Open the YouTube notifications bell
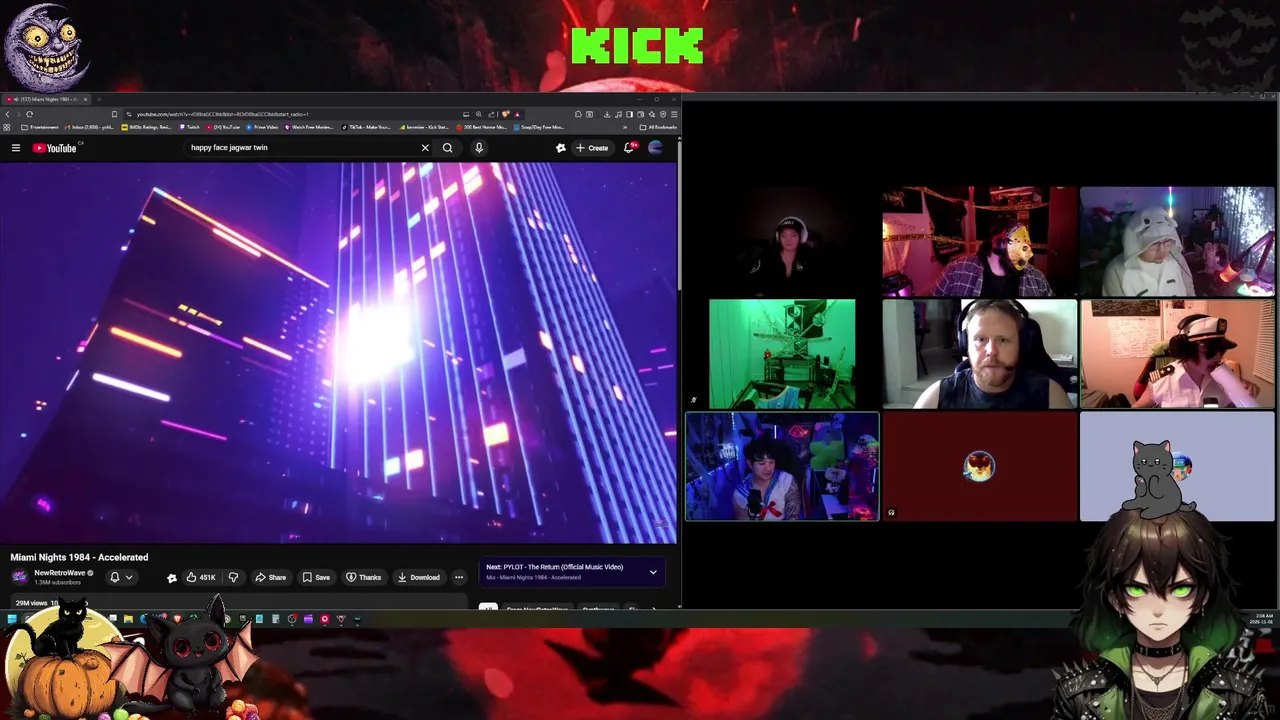This screenshot has width=1280, height=720. click(629, 148)
